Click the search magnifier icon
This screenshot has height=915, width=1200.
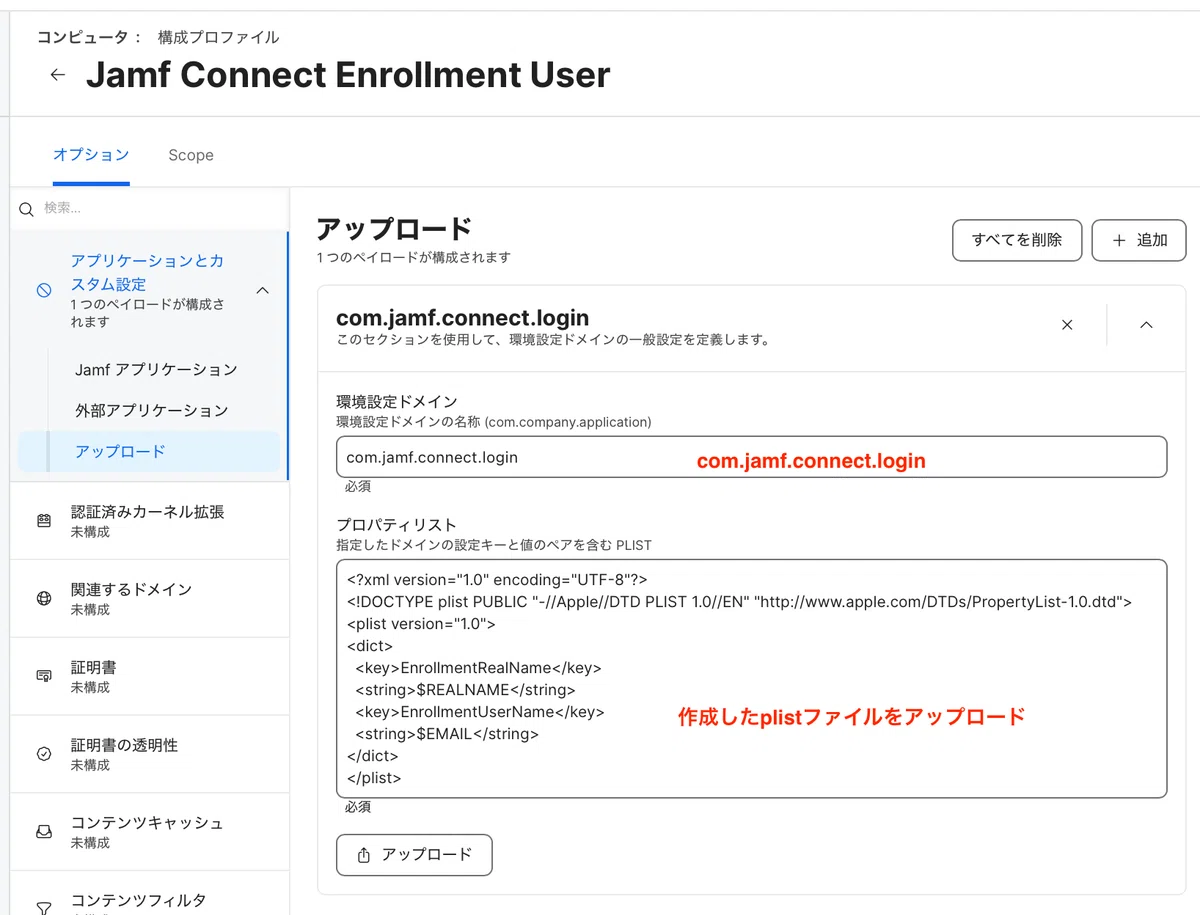(27, 209)
